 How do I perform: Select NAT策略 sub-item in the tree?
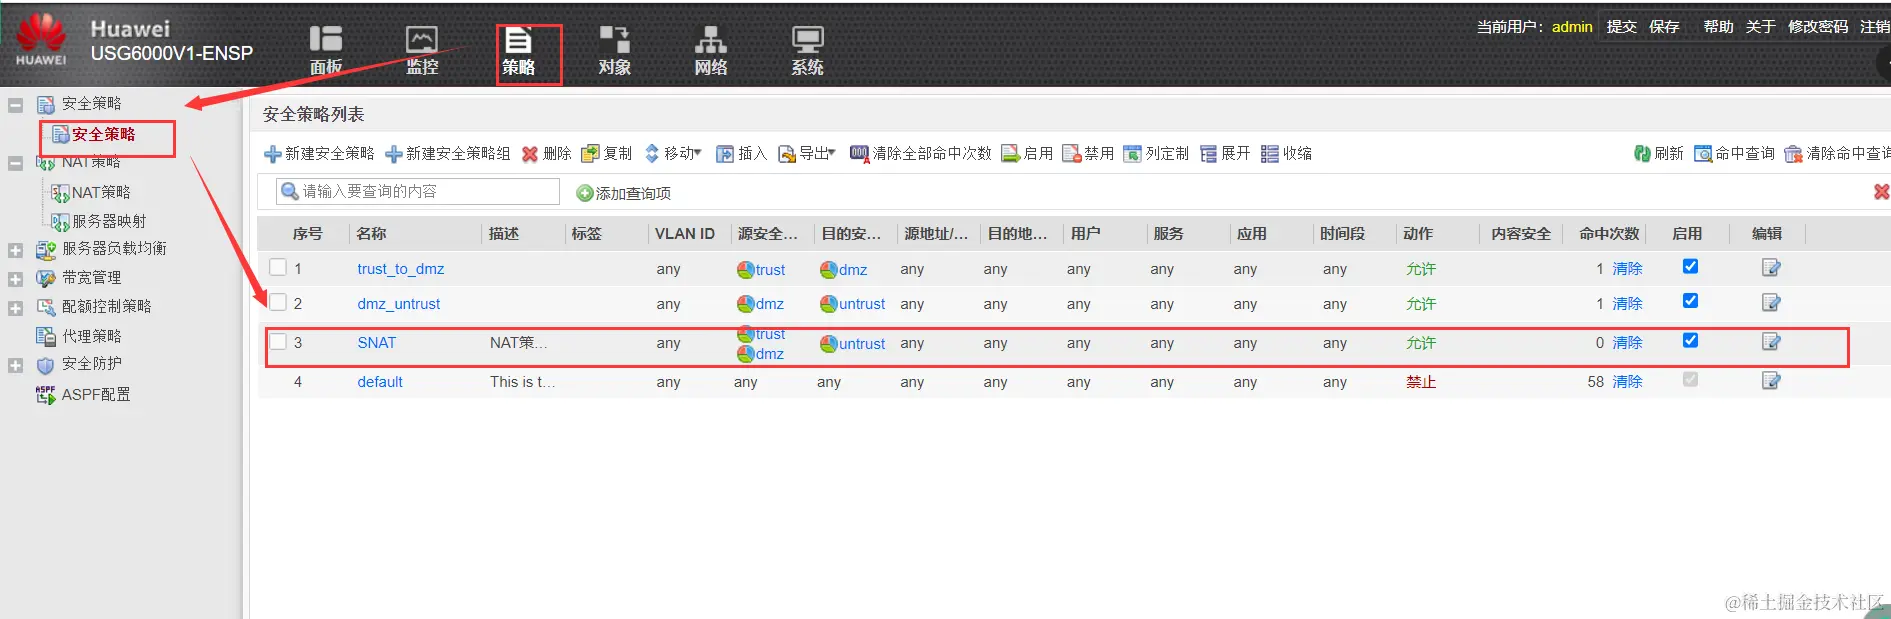101,192
